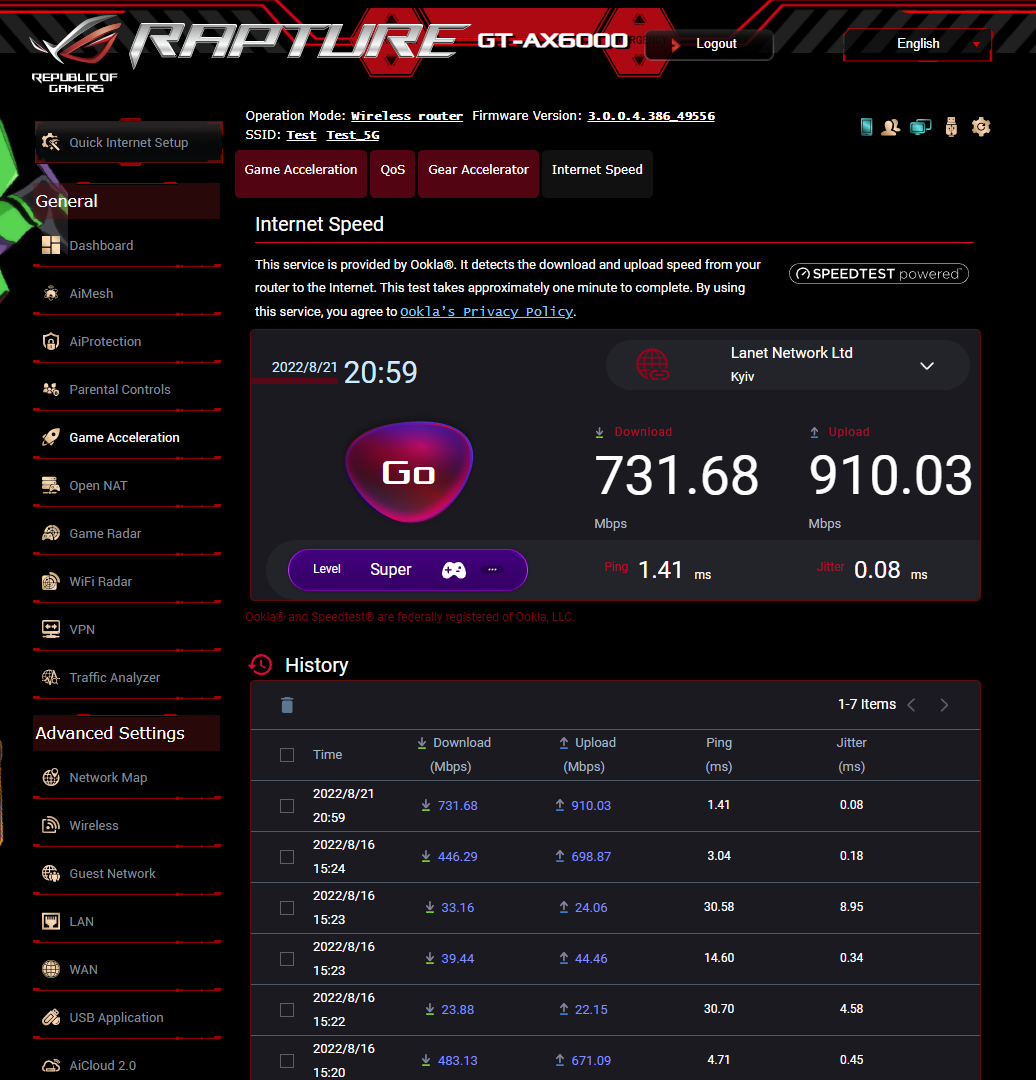Check the 2022/8/16 15:20 history row
This screenshot has width=1036, height=1080.
[x=287, y=1061]
